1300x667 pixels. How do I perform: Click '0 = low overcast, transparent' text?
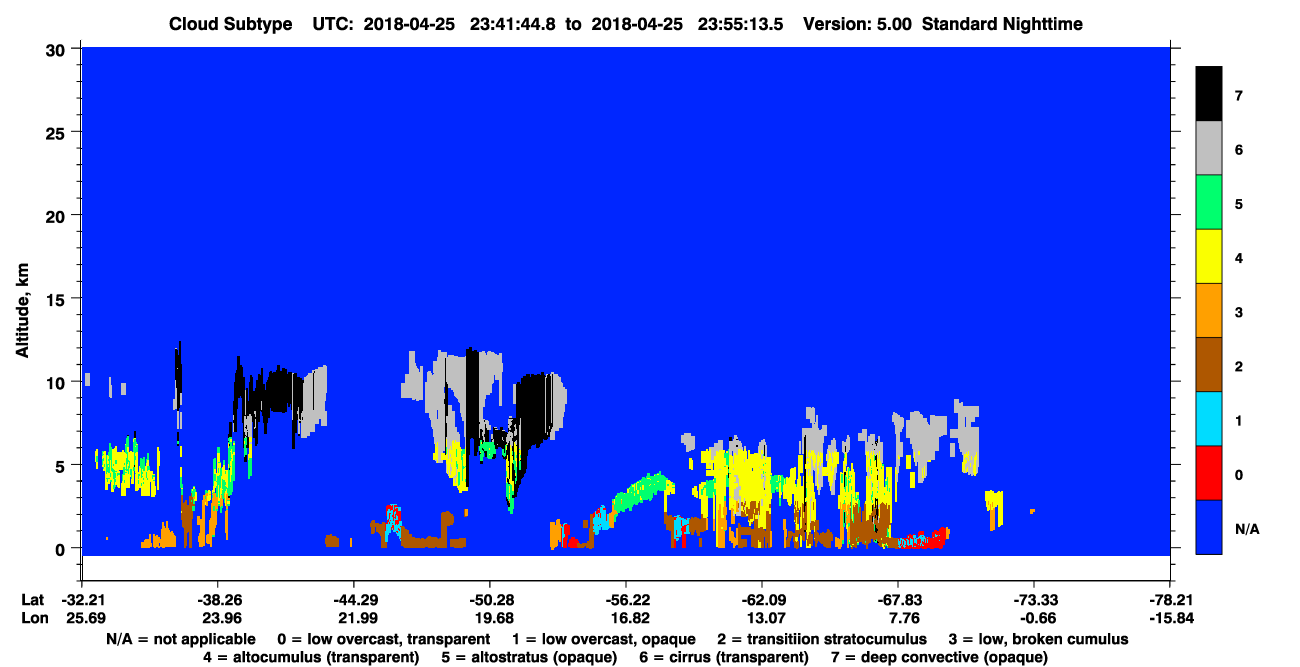[x=383, y=639]
